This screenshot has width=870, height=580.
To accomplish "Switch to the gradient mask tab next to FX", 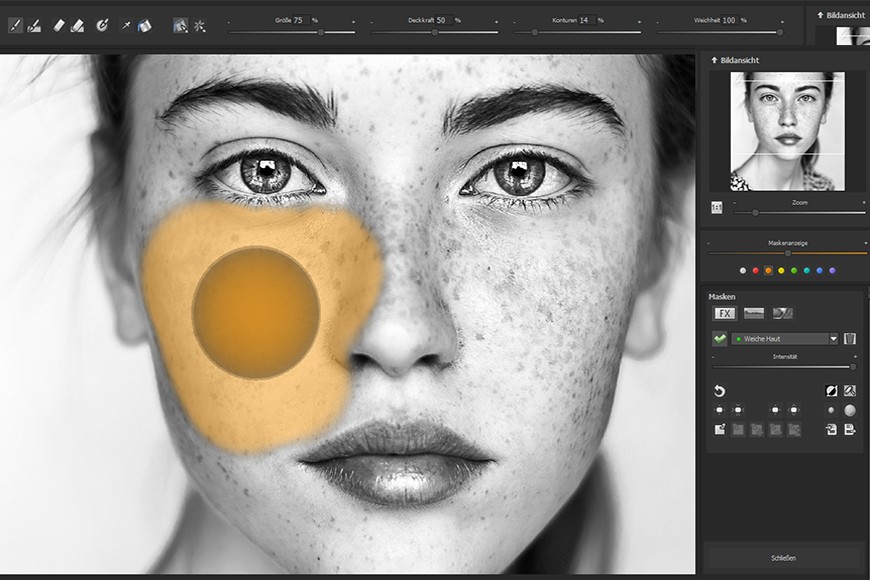I will (x=753, y=314).
